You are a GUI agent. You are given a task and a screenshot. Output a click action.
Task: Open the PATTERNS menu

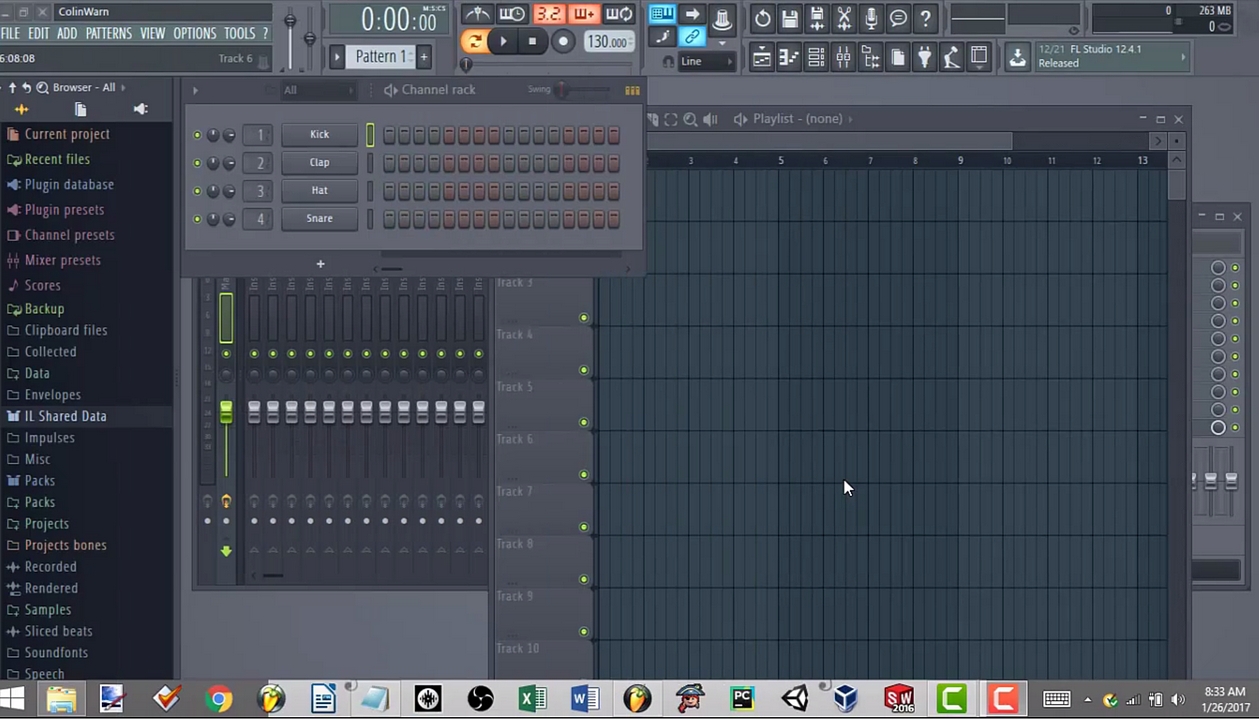tap(109, 33)
